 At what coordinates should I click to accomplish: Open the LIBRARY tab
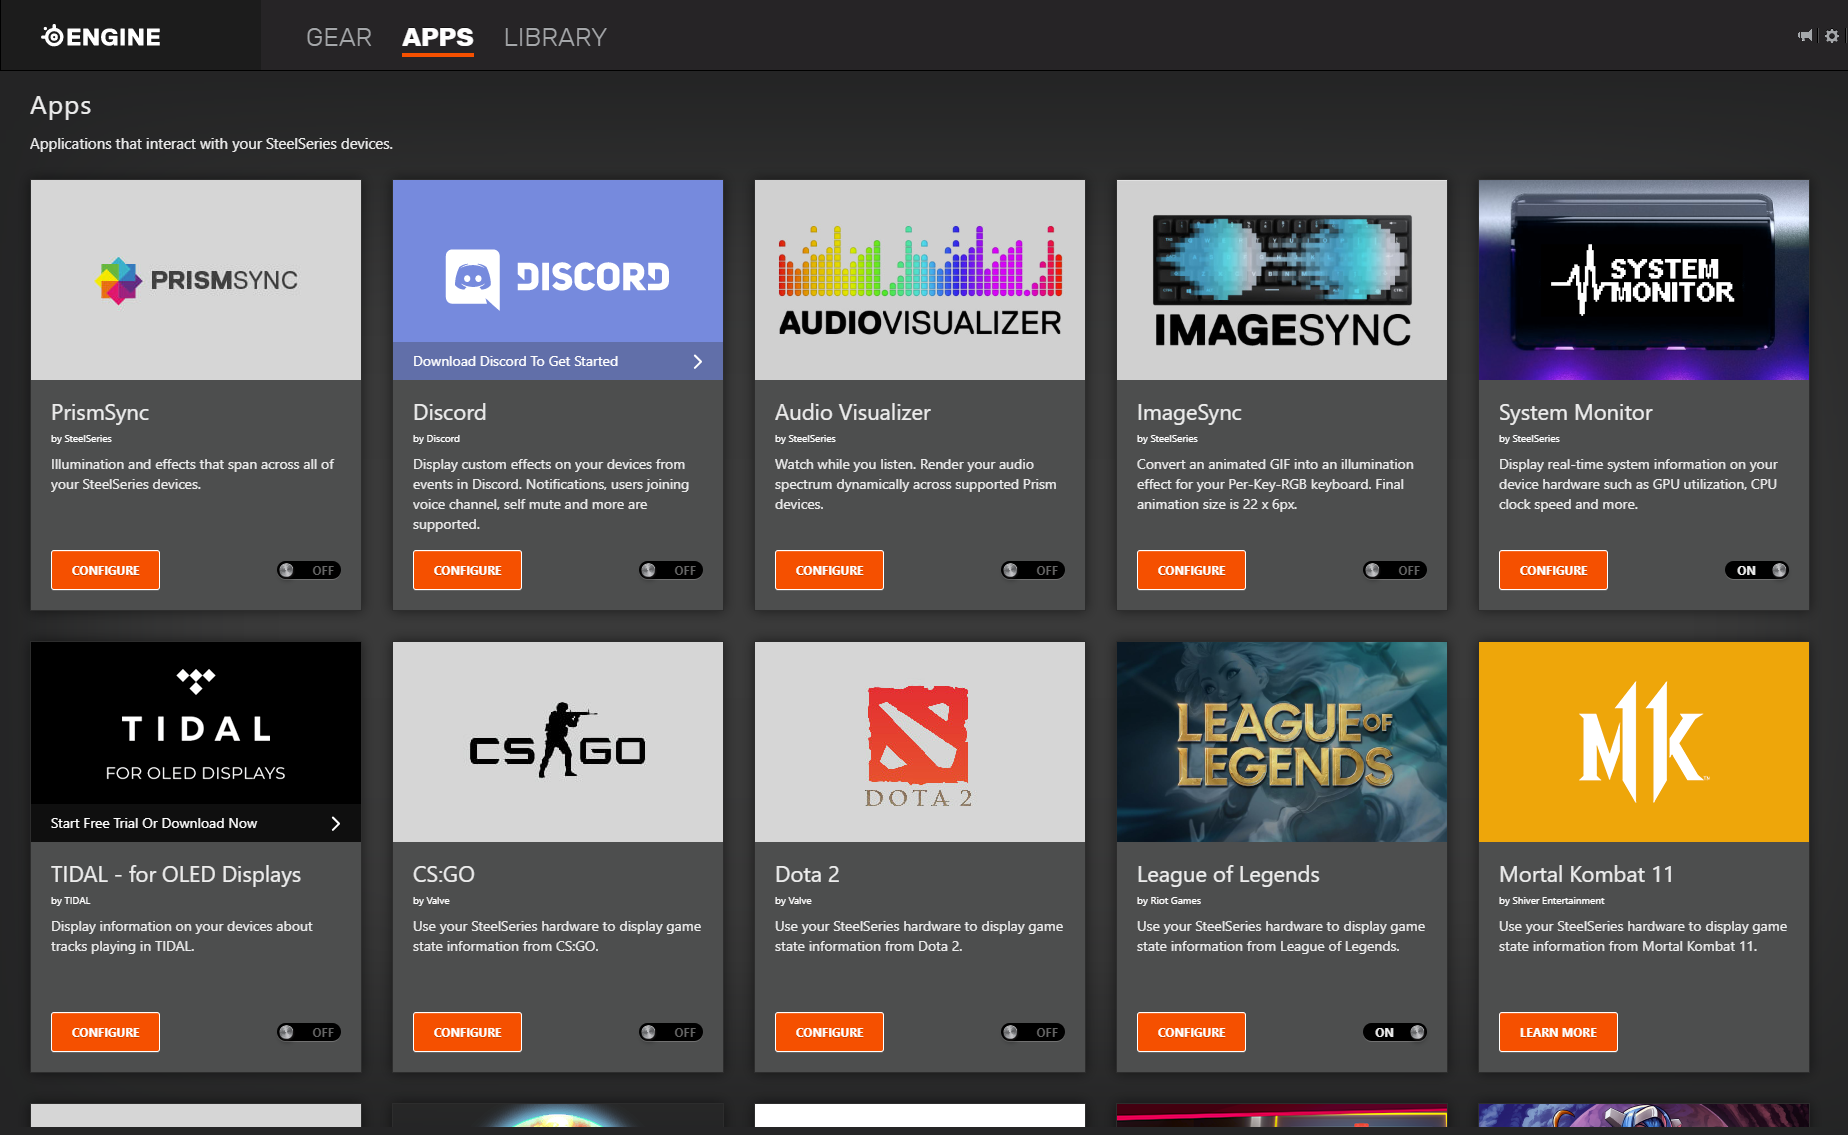pos(555,37)
